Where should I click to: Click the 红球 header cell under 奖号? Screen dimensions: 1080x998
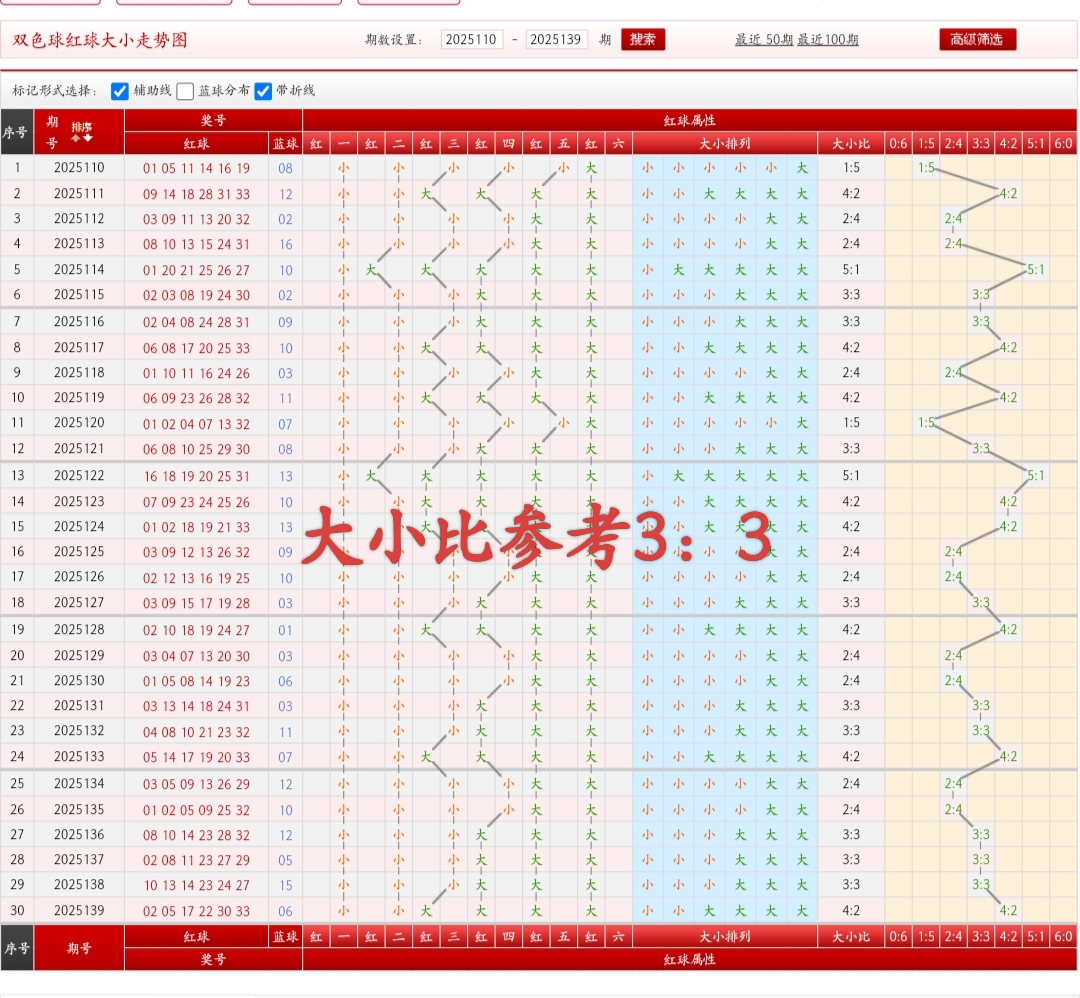[x=195, y=143]
